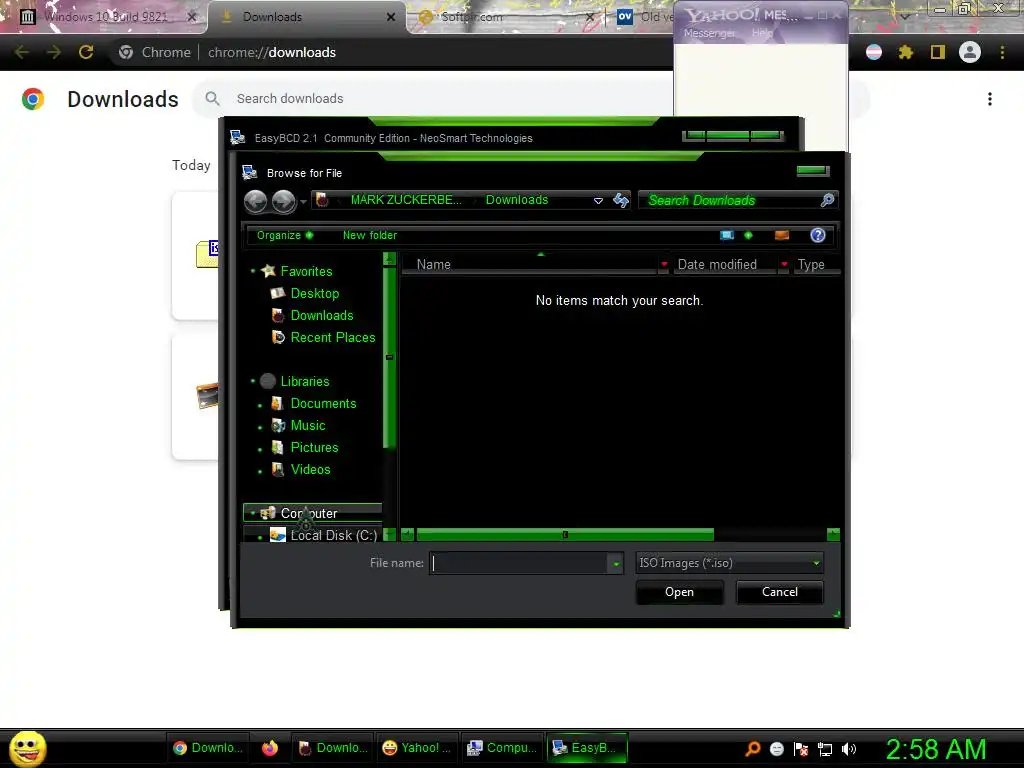Open Yahoo! taskbar button
This screenshot has height=768, width=1024.
(x=416, y=748)
